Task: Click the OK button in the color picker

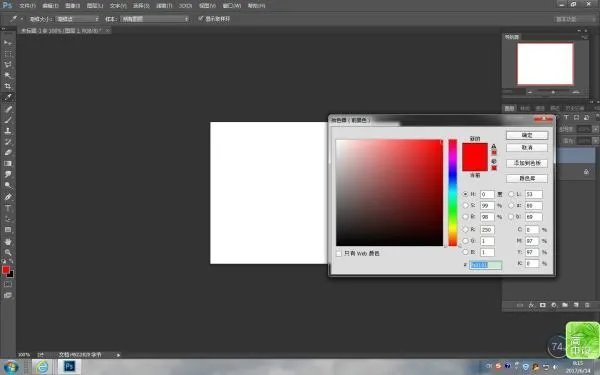Action: [x=527, y=135]
